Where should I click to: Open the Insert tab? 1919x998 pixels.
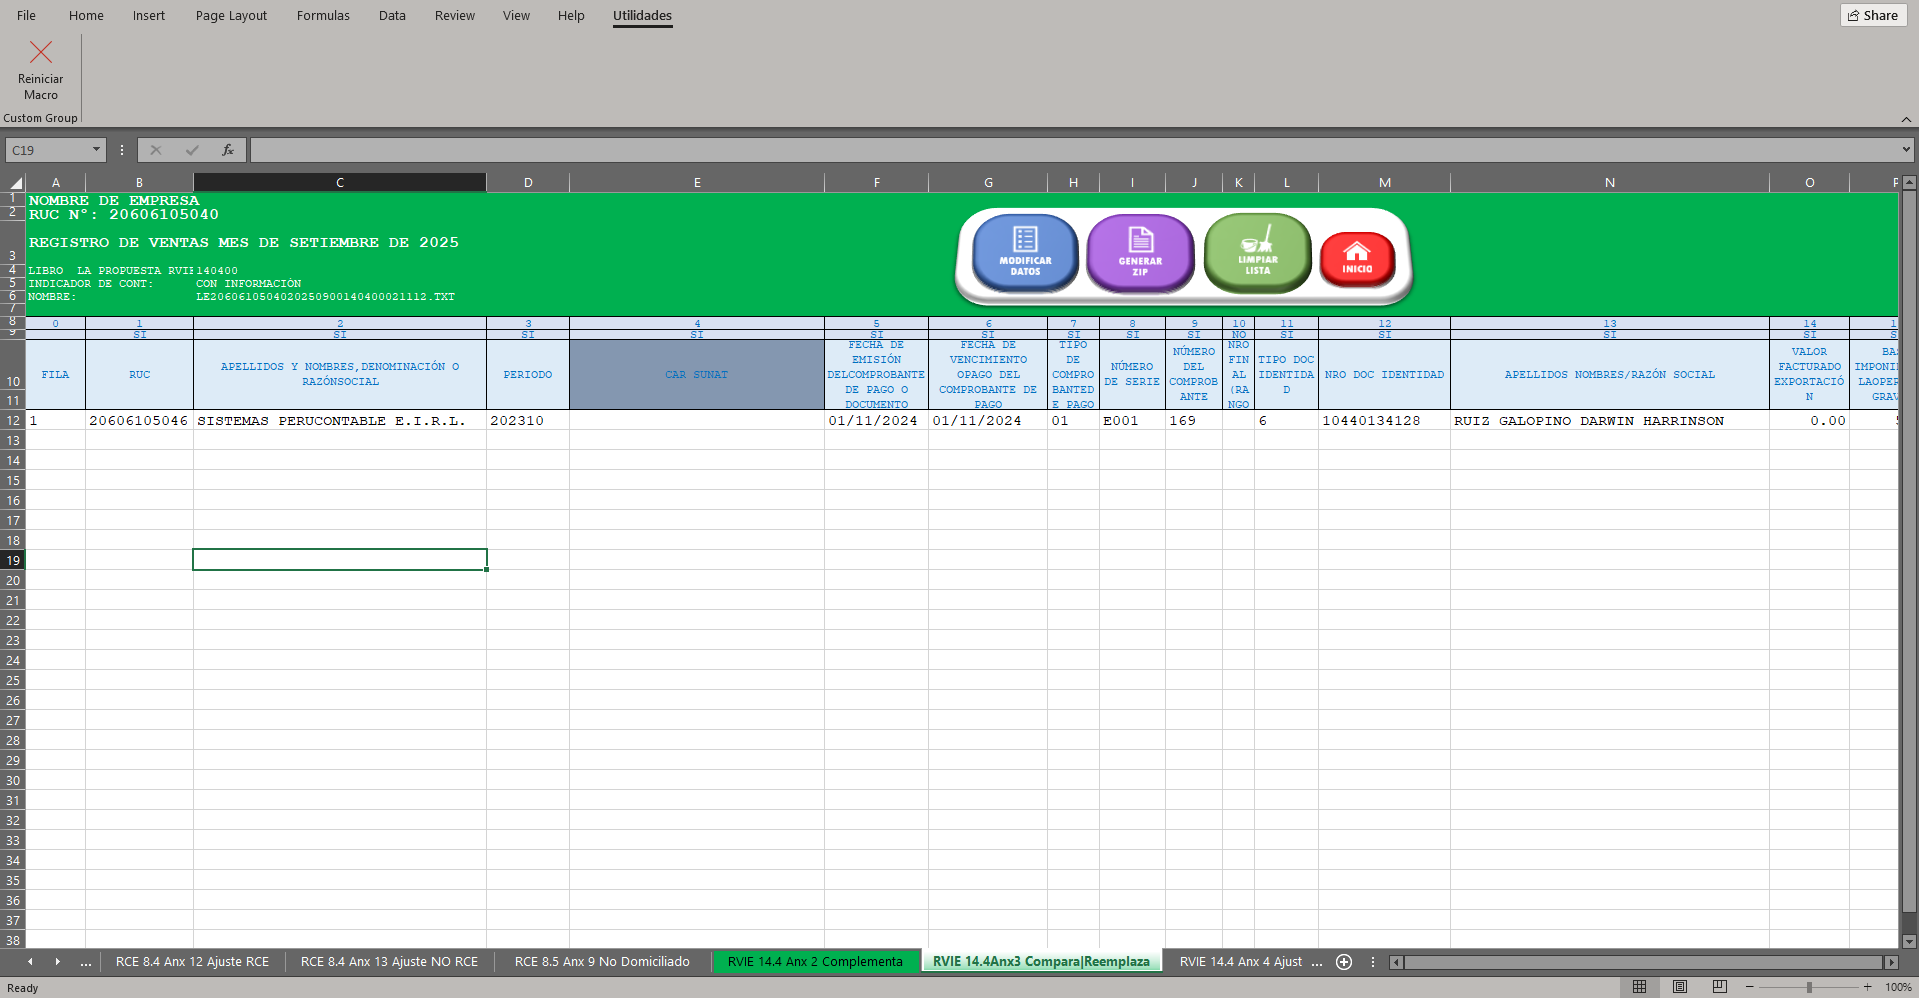[x=149, y=15]
